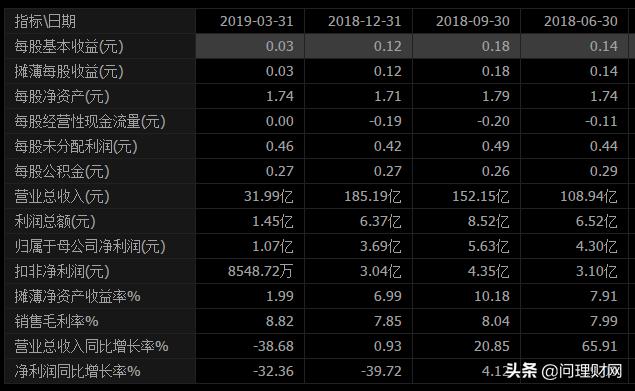Click the 2018-06-30 column header
635x391 pixels.
[x=581, y=21]
